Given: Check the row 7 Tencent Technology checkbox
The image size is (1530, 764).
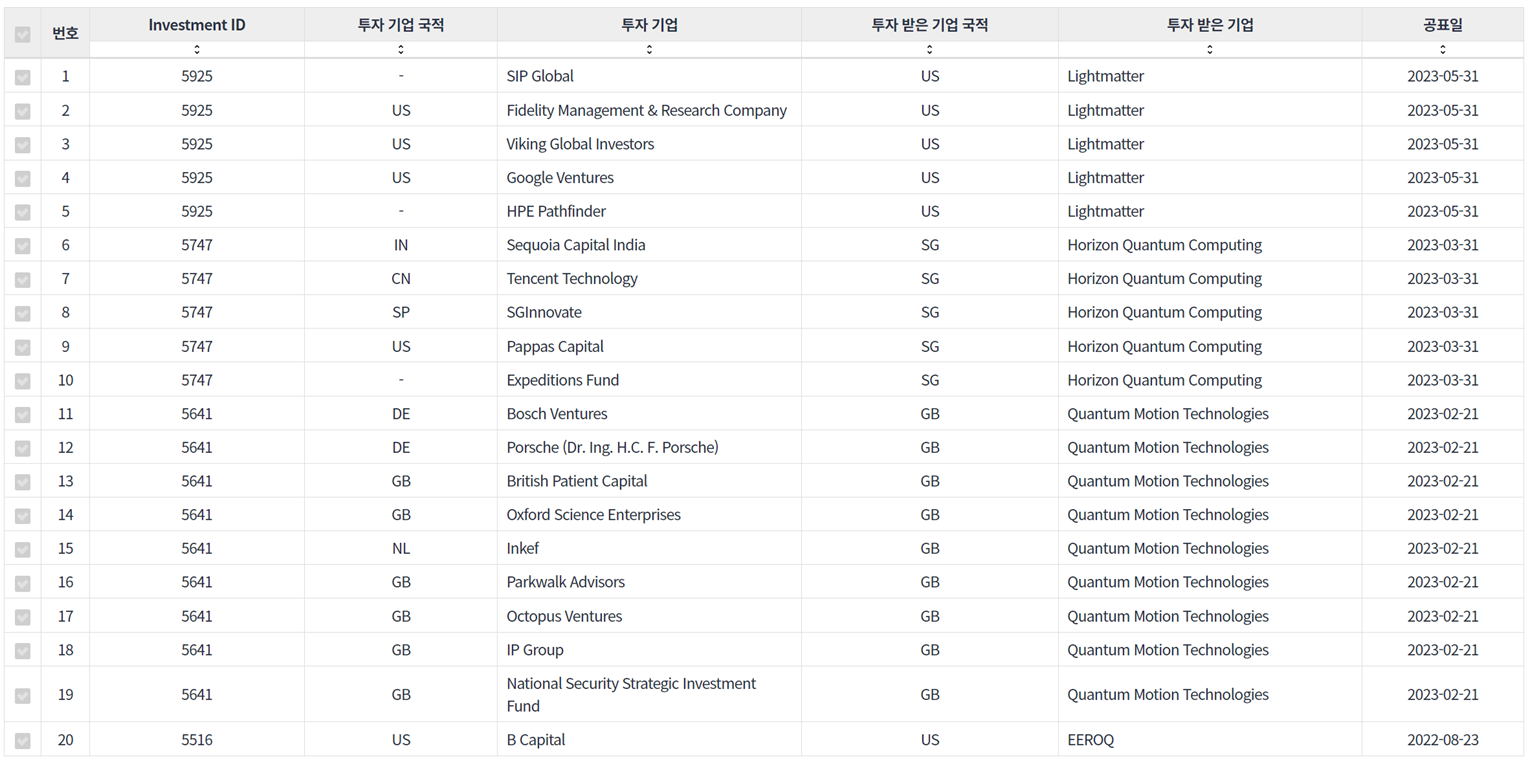Looking at the screenshot, I should [23, 280].
